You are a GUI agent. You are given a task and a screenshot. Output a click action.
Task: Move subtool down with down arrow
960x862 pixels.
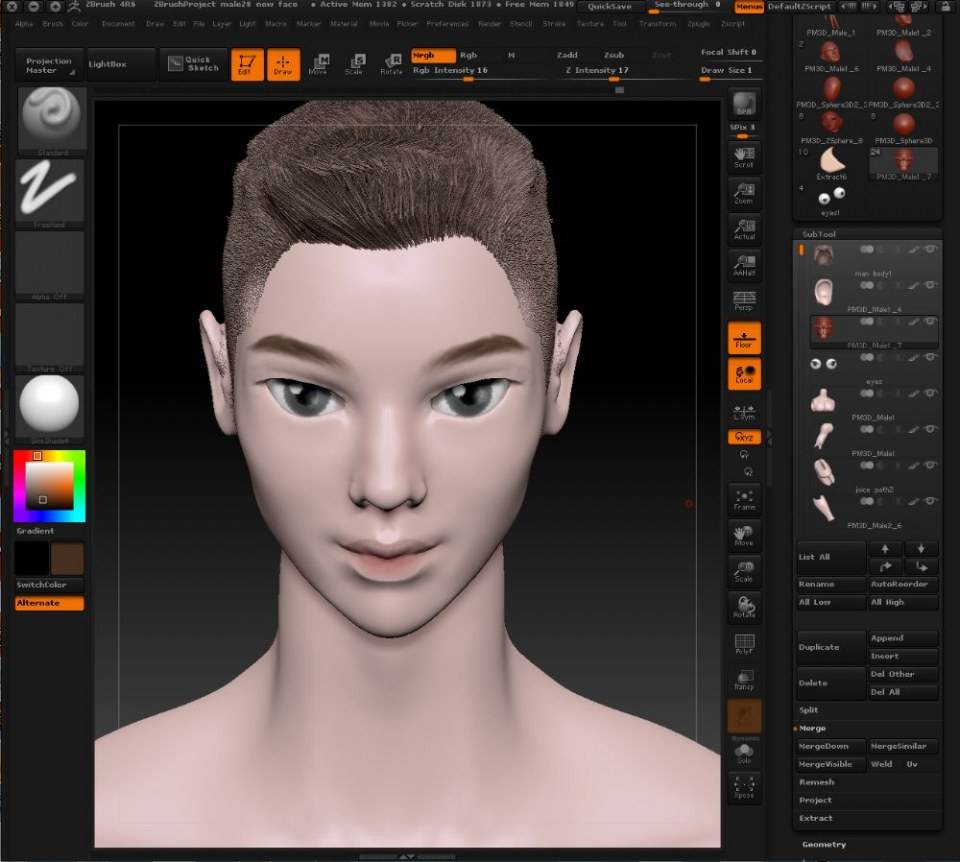[x=921, y=549]
